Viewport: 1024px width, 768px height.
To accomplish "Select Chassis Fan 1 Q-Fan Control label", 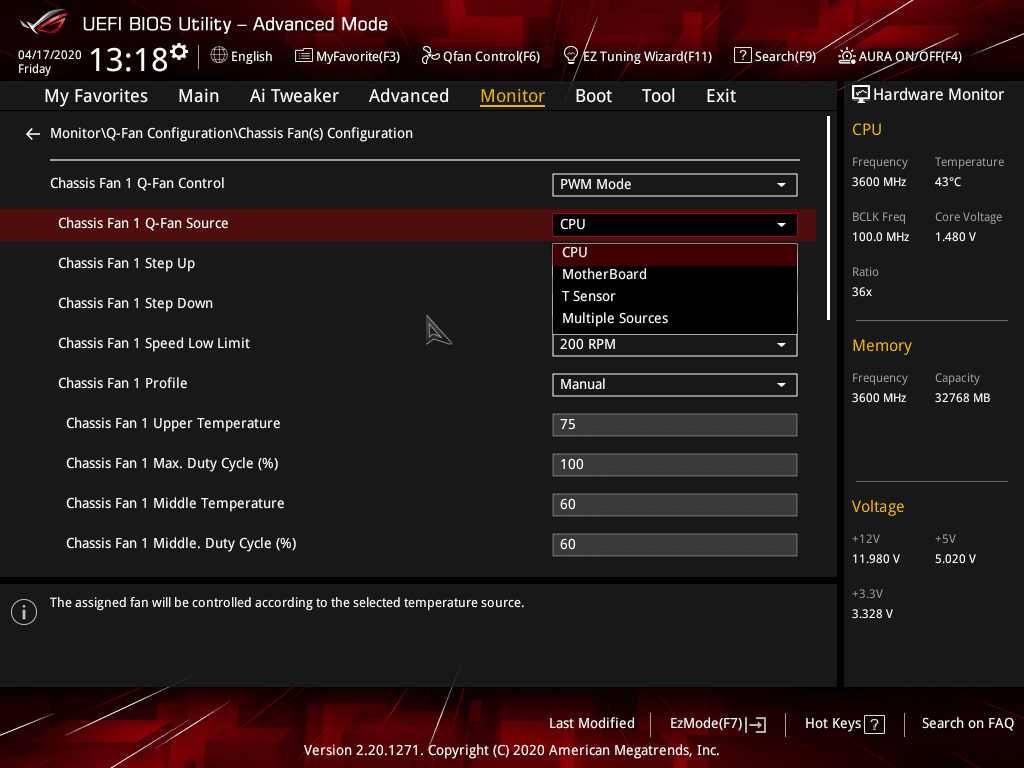I will [x=137, y=184].
